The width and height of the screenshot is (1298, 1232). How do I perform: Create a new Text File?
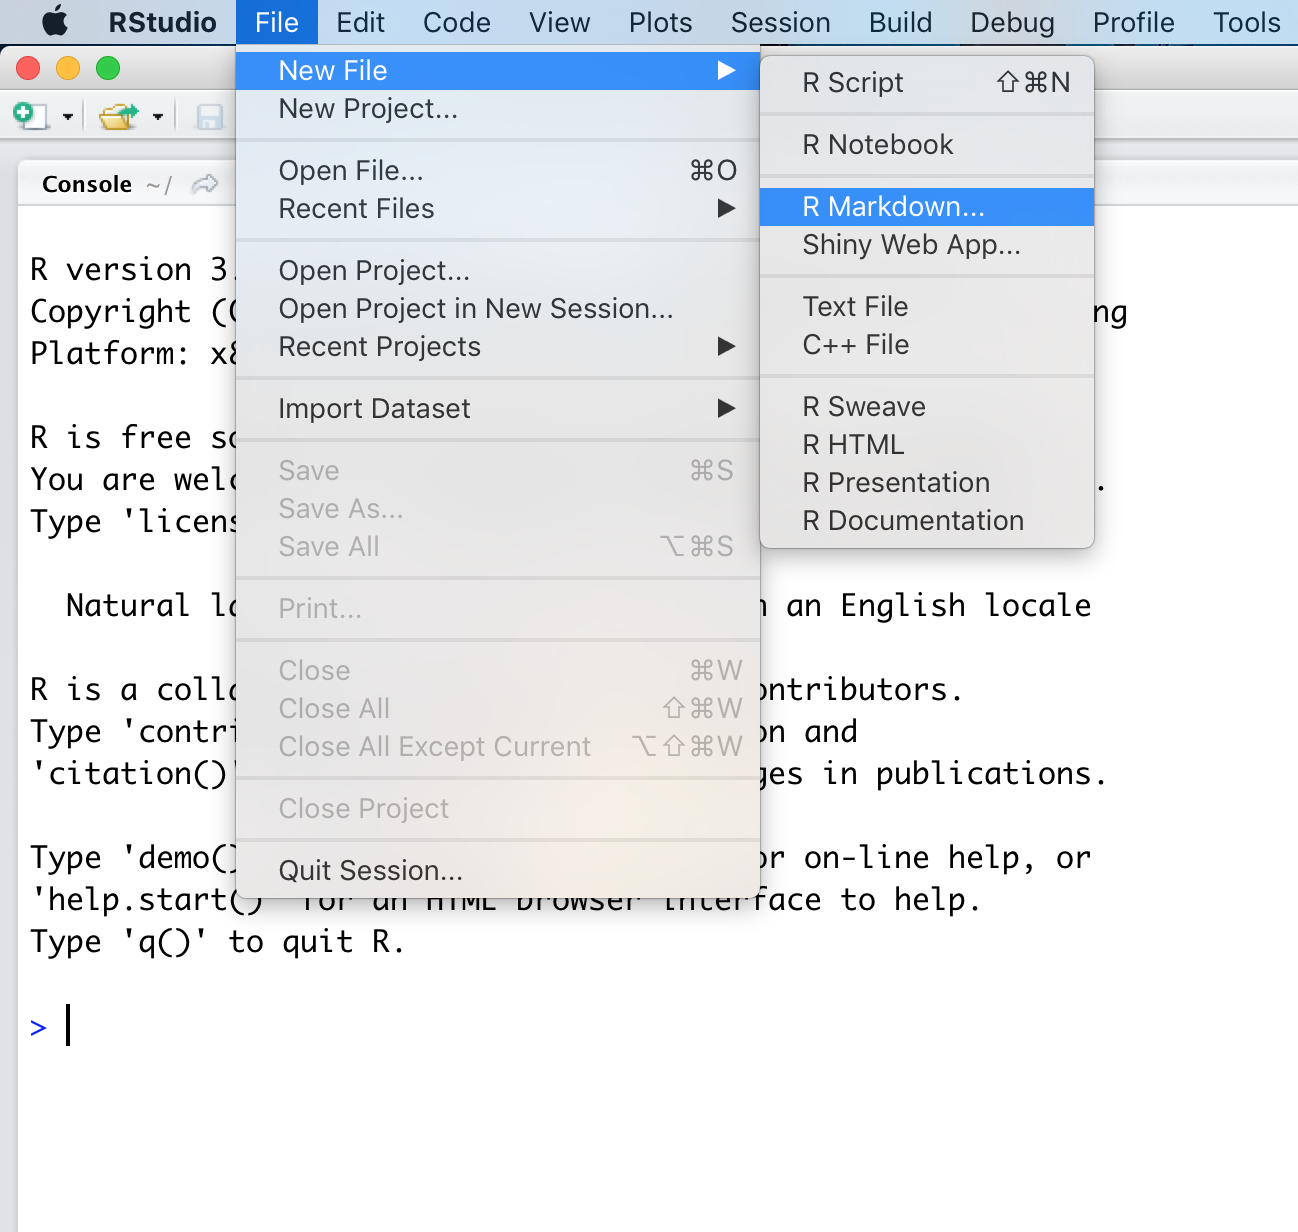927,307
